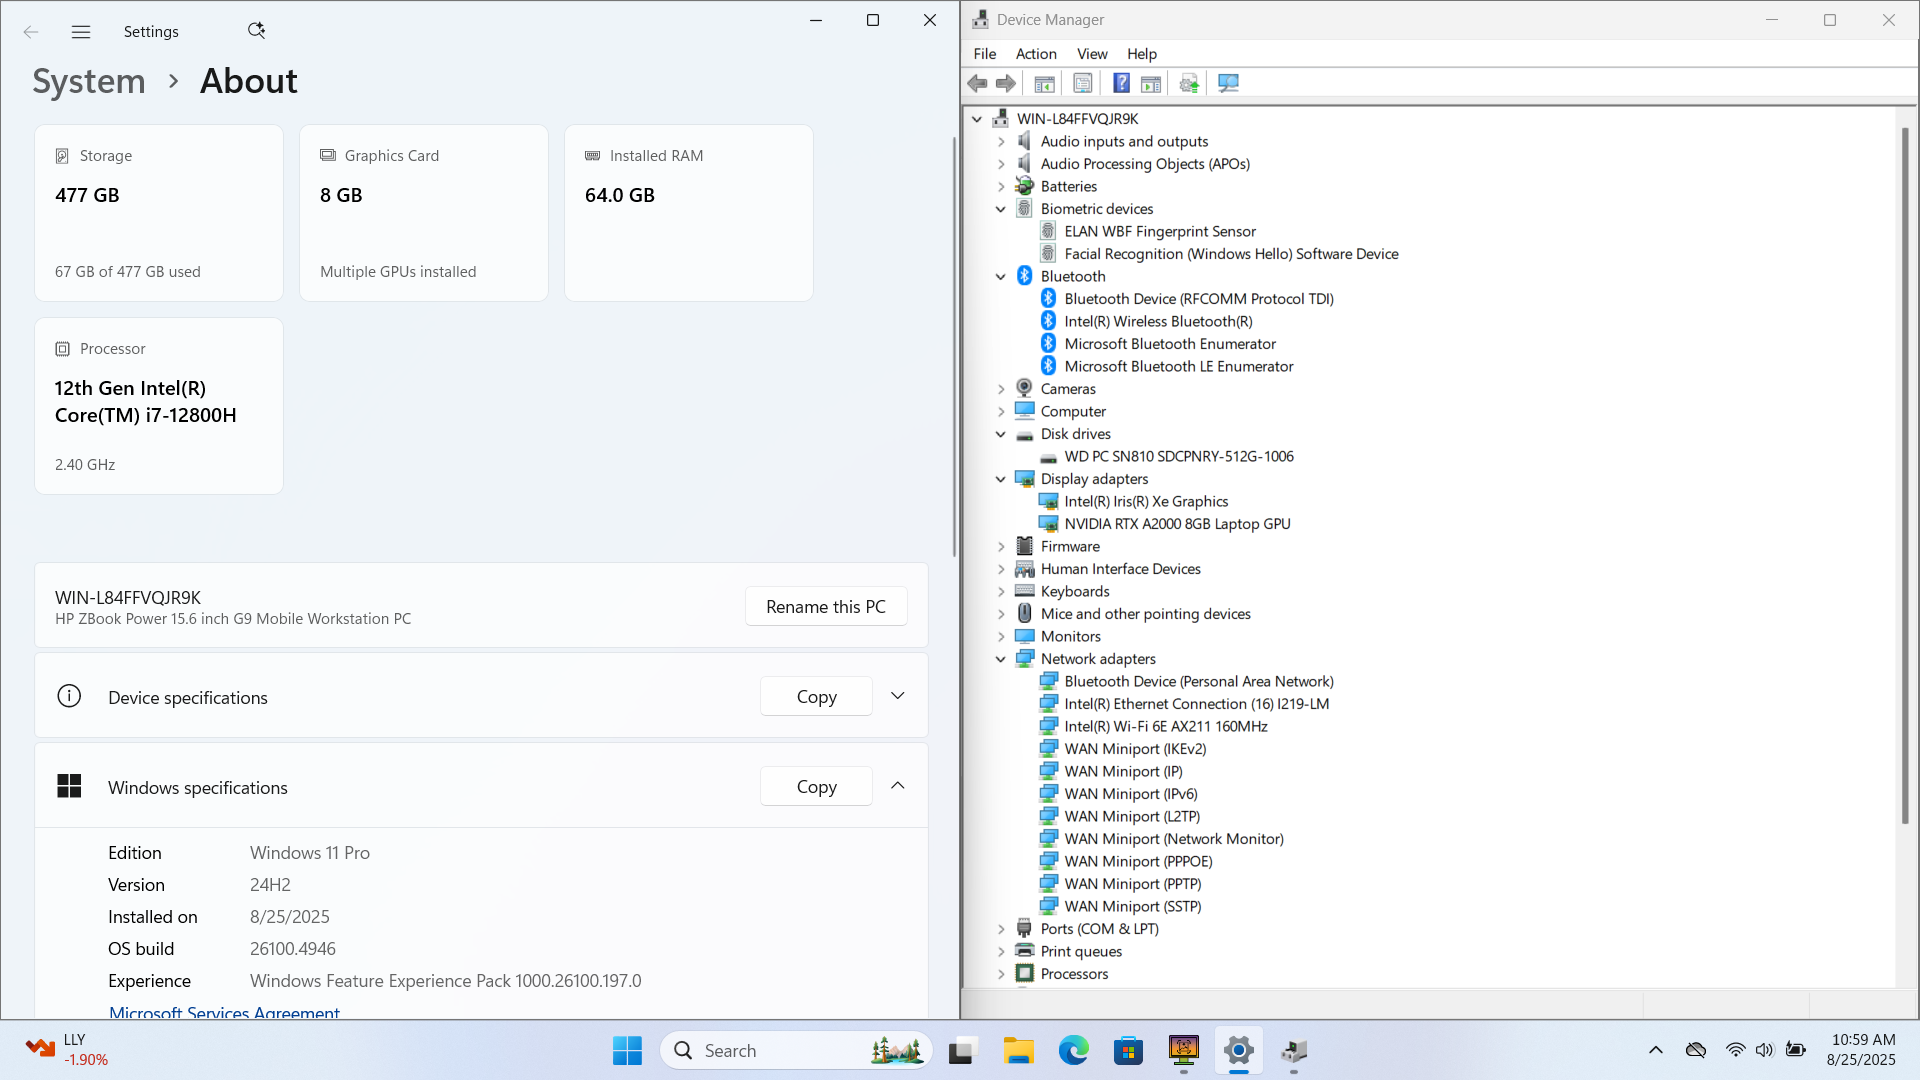Select Facial Recognition (Windows Hello) Software Device

tap(1231, 254)
